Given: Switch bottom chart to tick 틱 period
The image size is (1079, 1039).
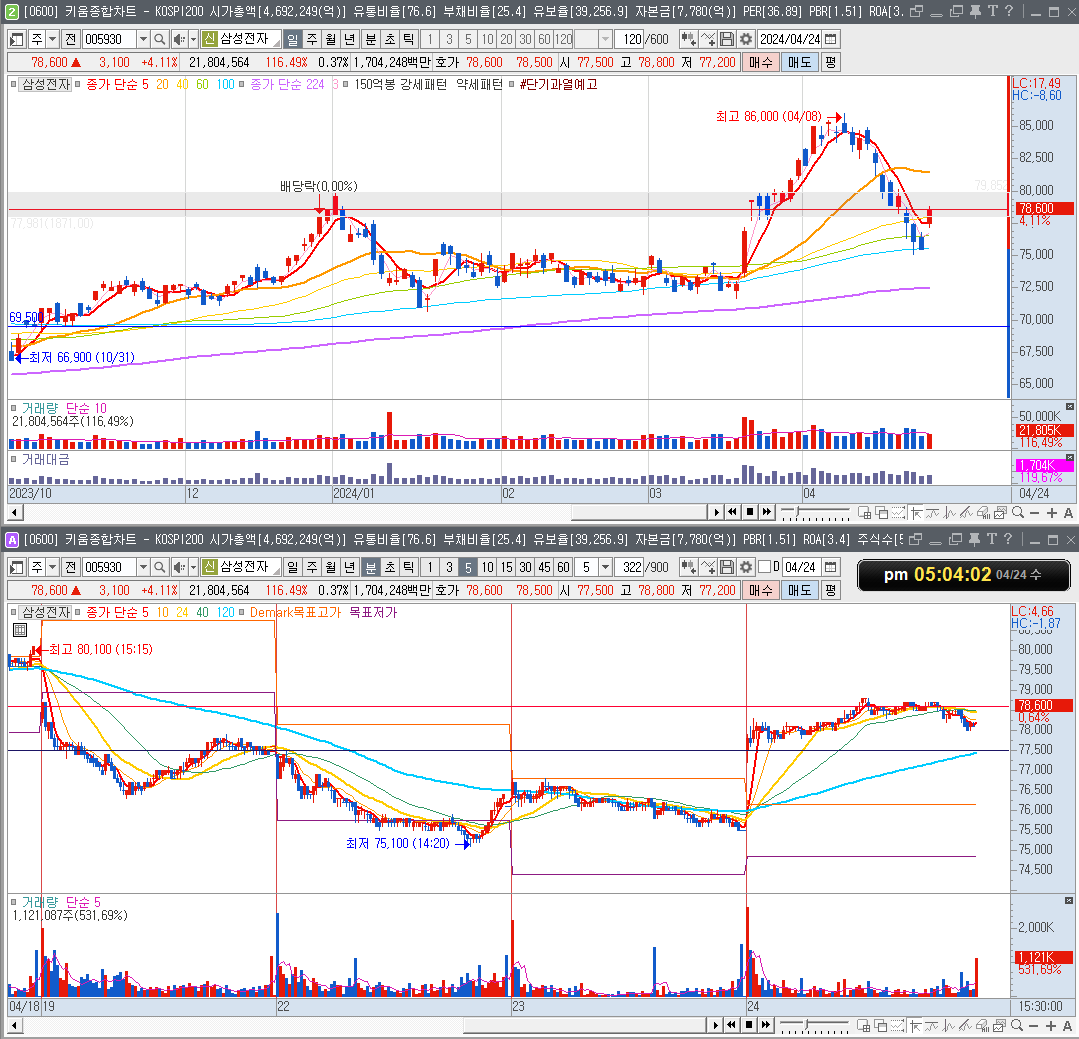Looking at the screenshot, I should coord(409,567).
